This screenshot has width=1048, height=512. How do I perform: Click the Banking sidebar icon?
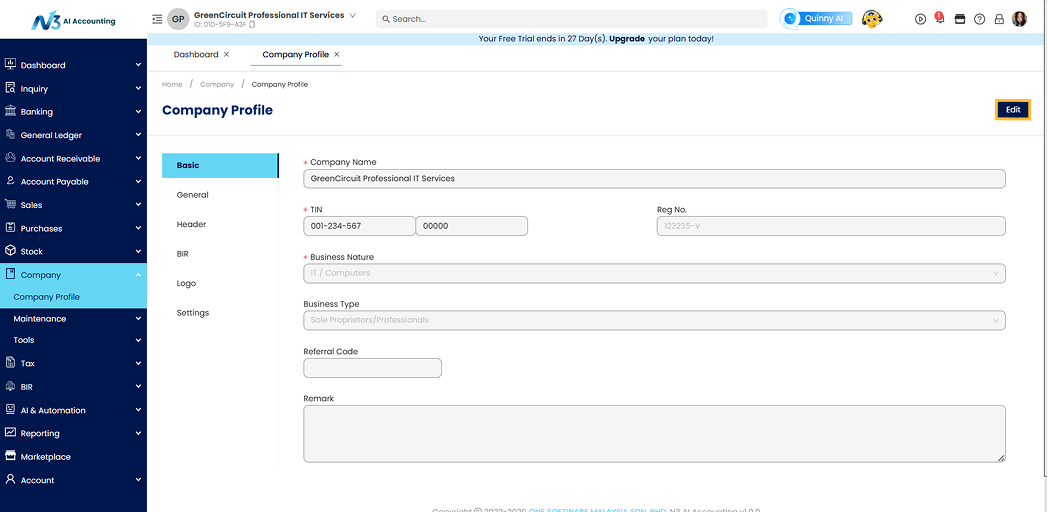(10, 111)
